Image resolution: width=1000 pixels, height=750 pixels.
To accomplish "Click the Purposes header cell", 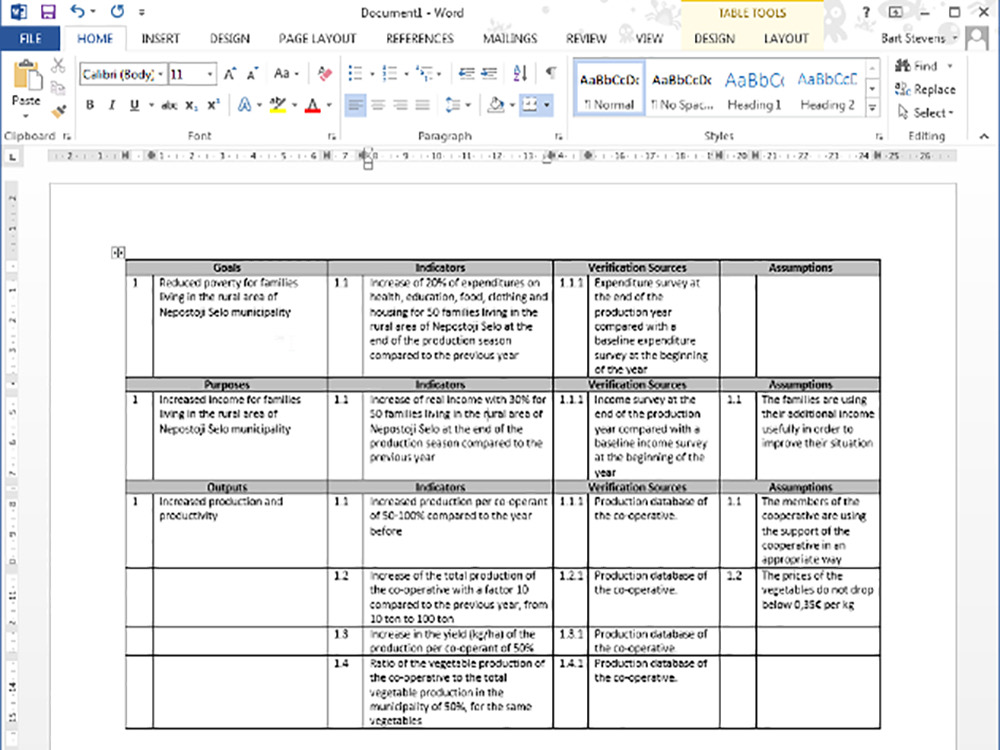I will [227, 385].
